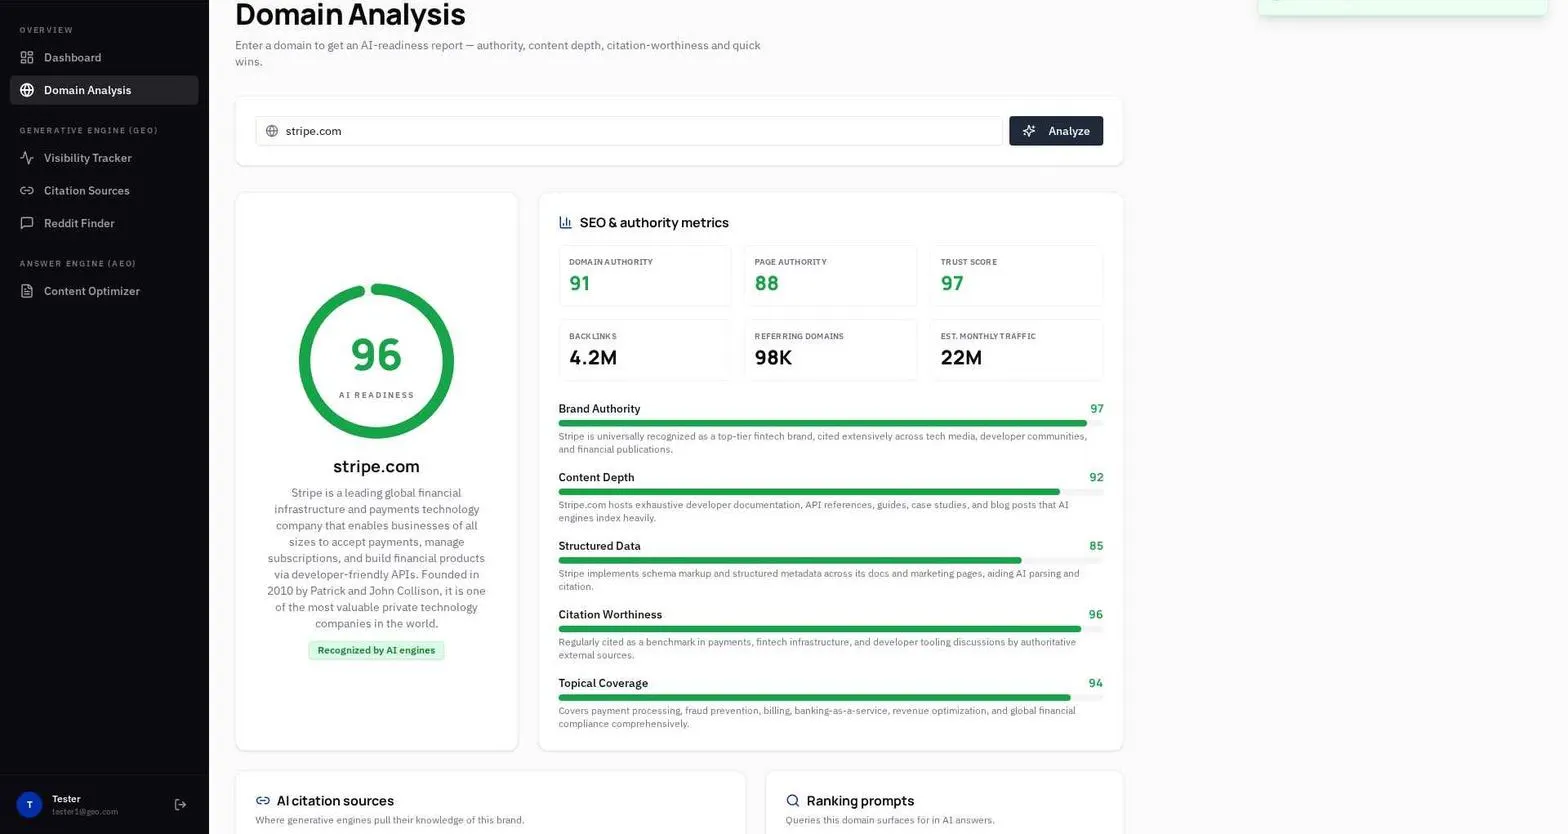Focus the domain input containing stripe.com
This screenshot has width=1568, height=834.
629,131
